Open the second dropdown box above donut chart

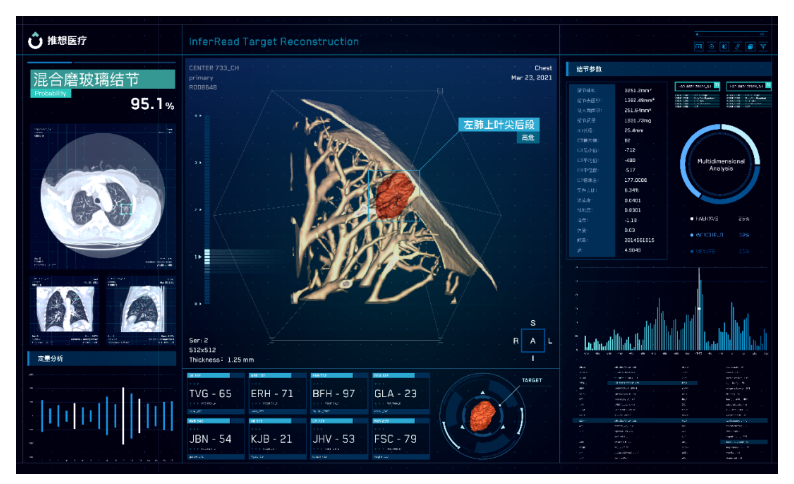tap(748, 87)
